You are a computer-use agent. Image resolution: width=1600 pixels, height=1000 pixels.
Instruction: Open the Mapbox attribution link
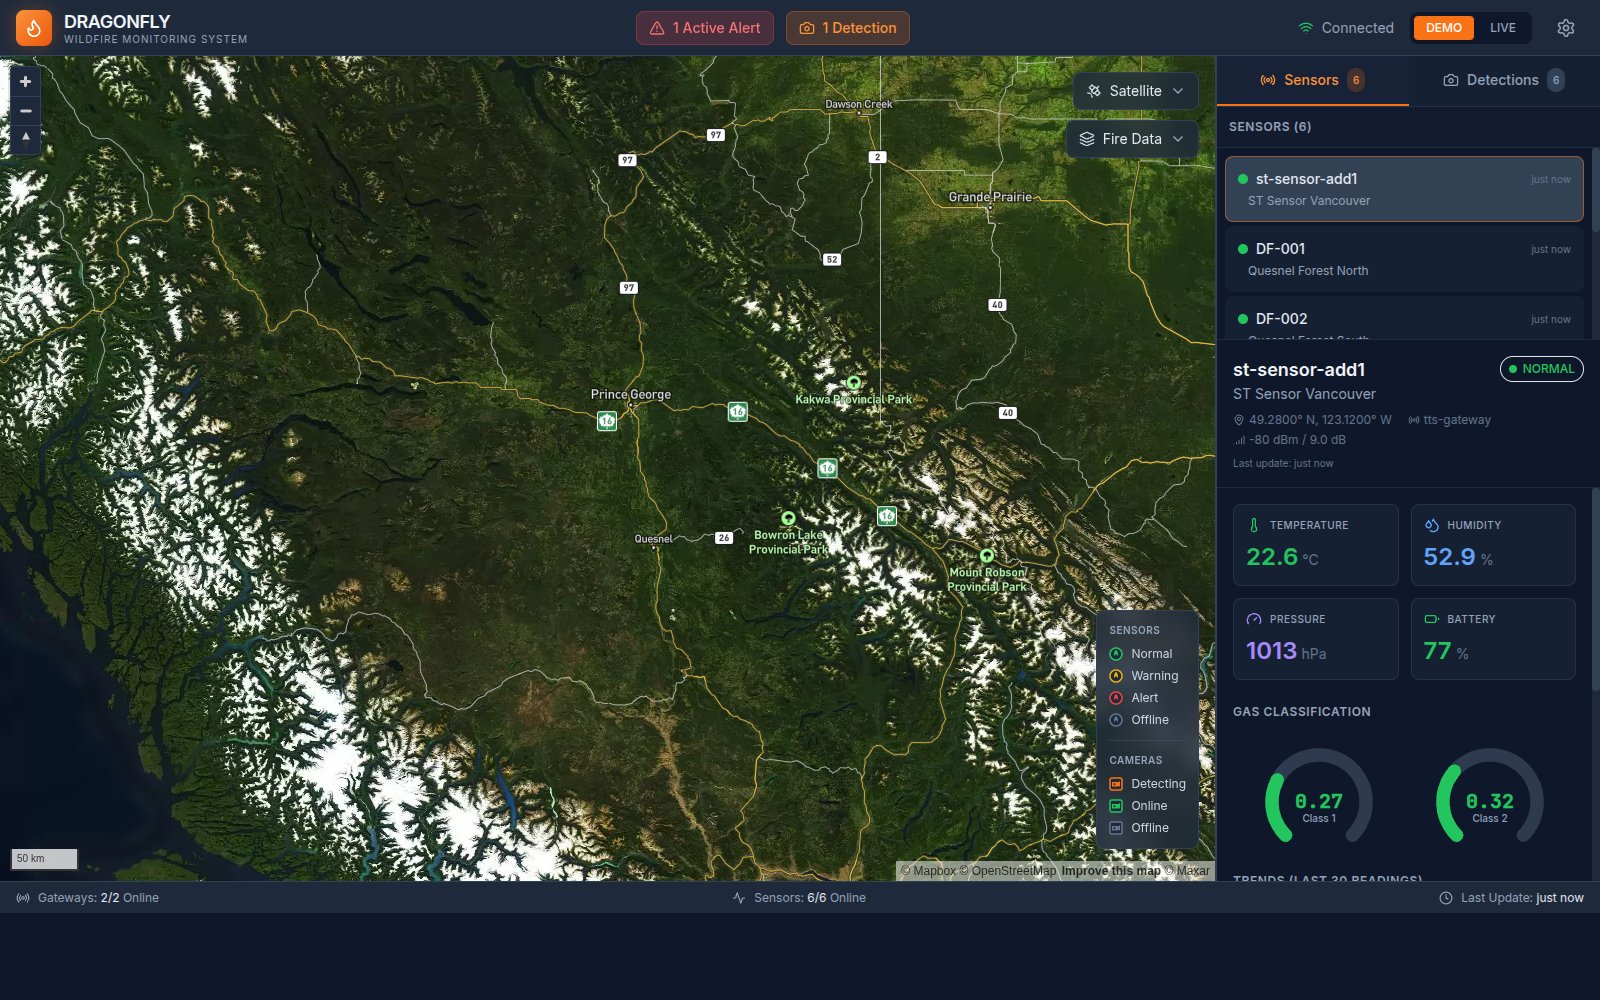928,871
